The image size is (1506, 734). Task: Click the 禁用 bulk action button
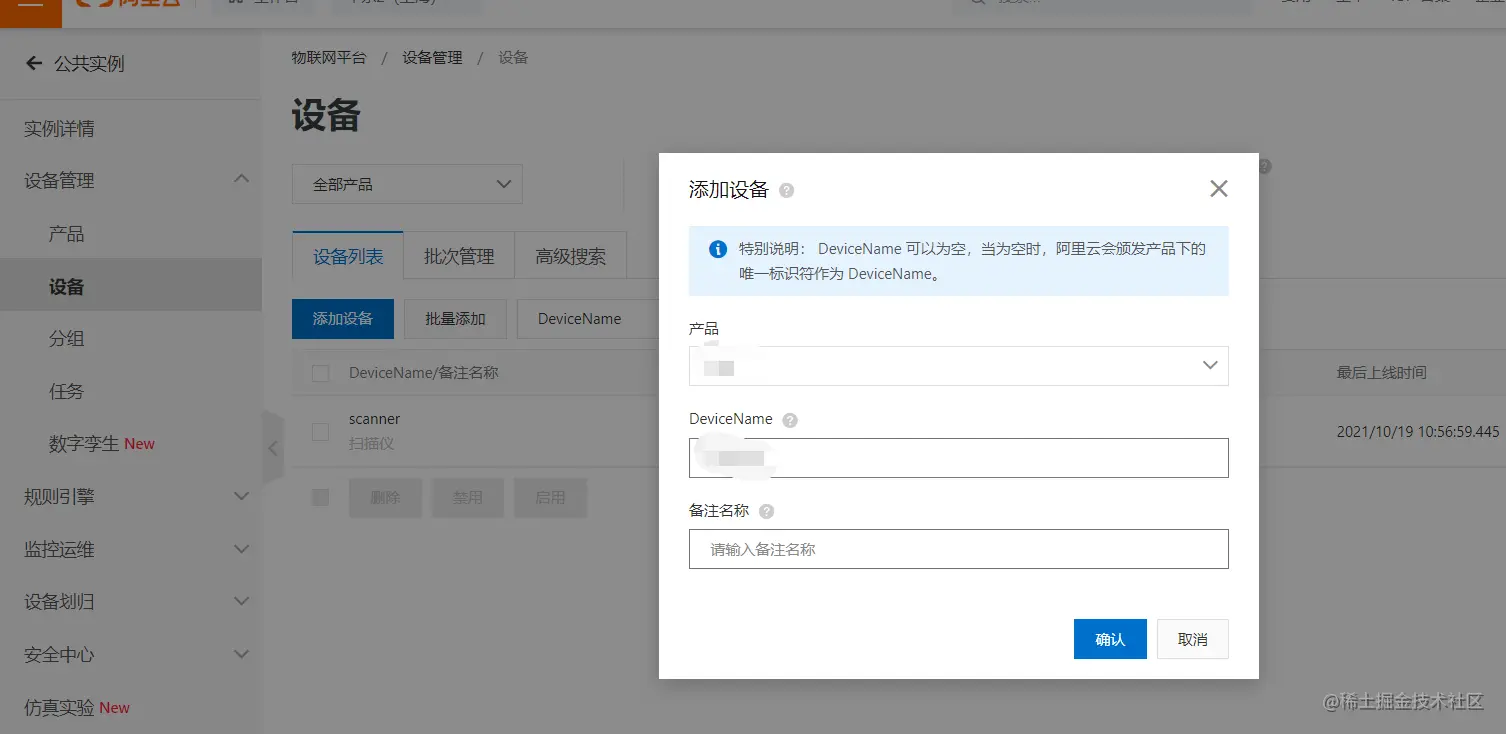pos(467,497)
